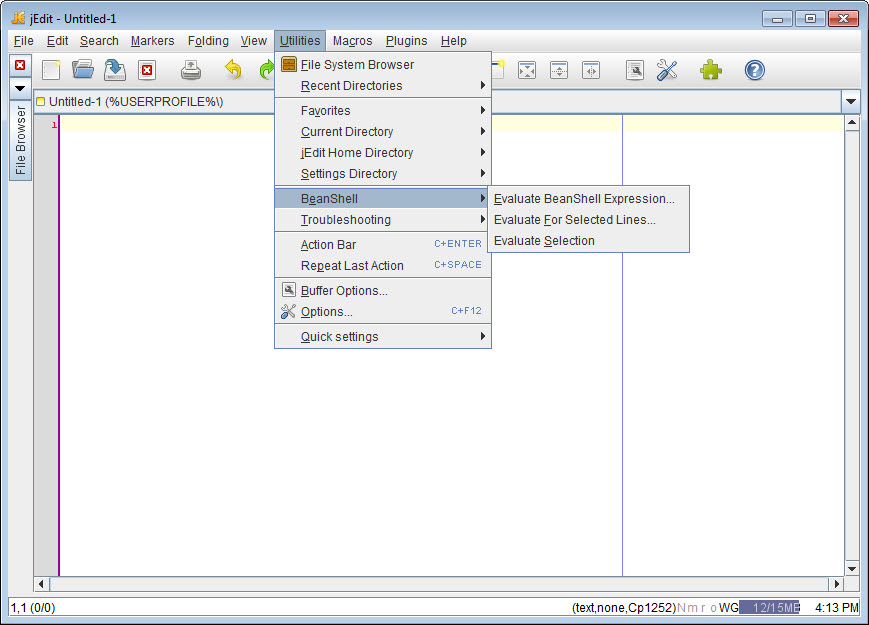The height and width of the screenshot is (625, 869).
Task: Open the Plugins menu
Action: coord(406,41)
